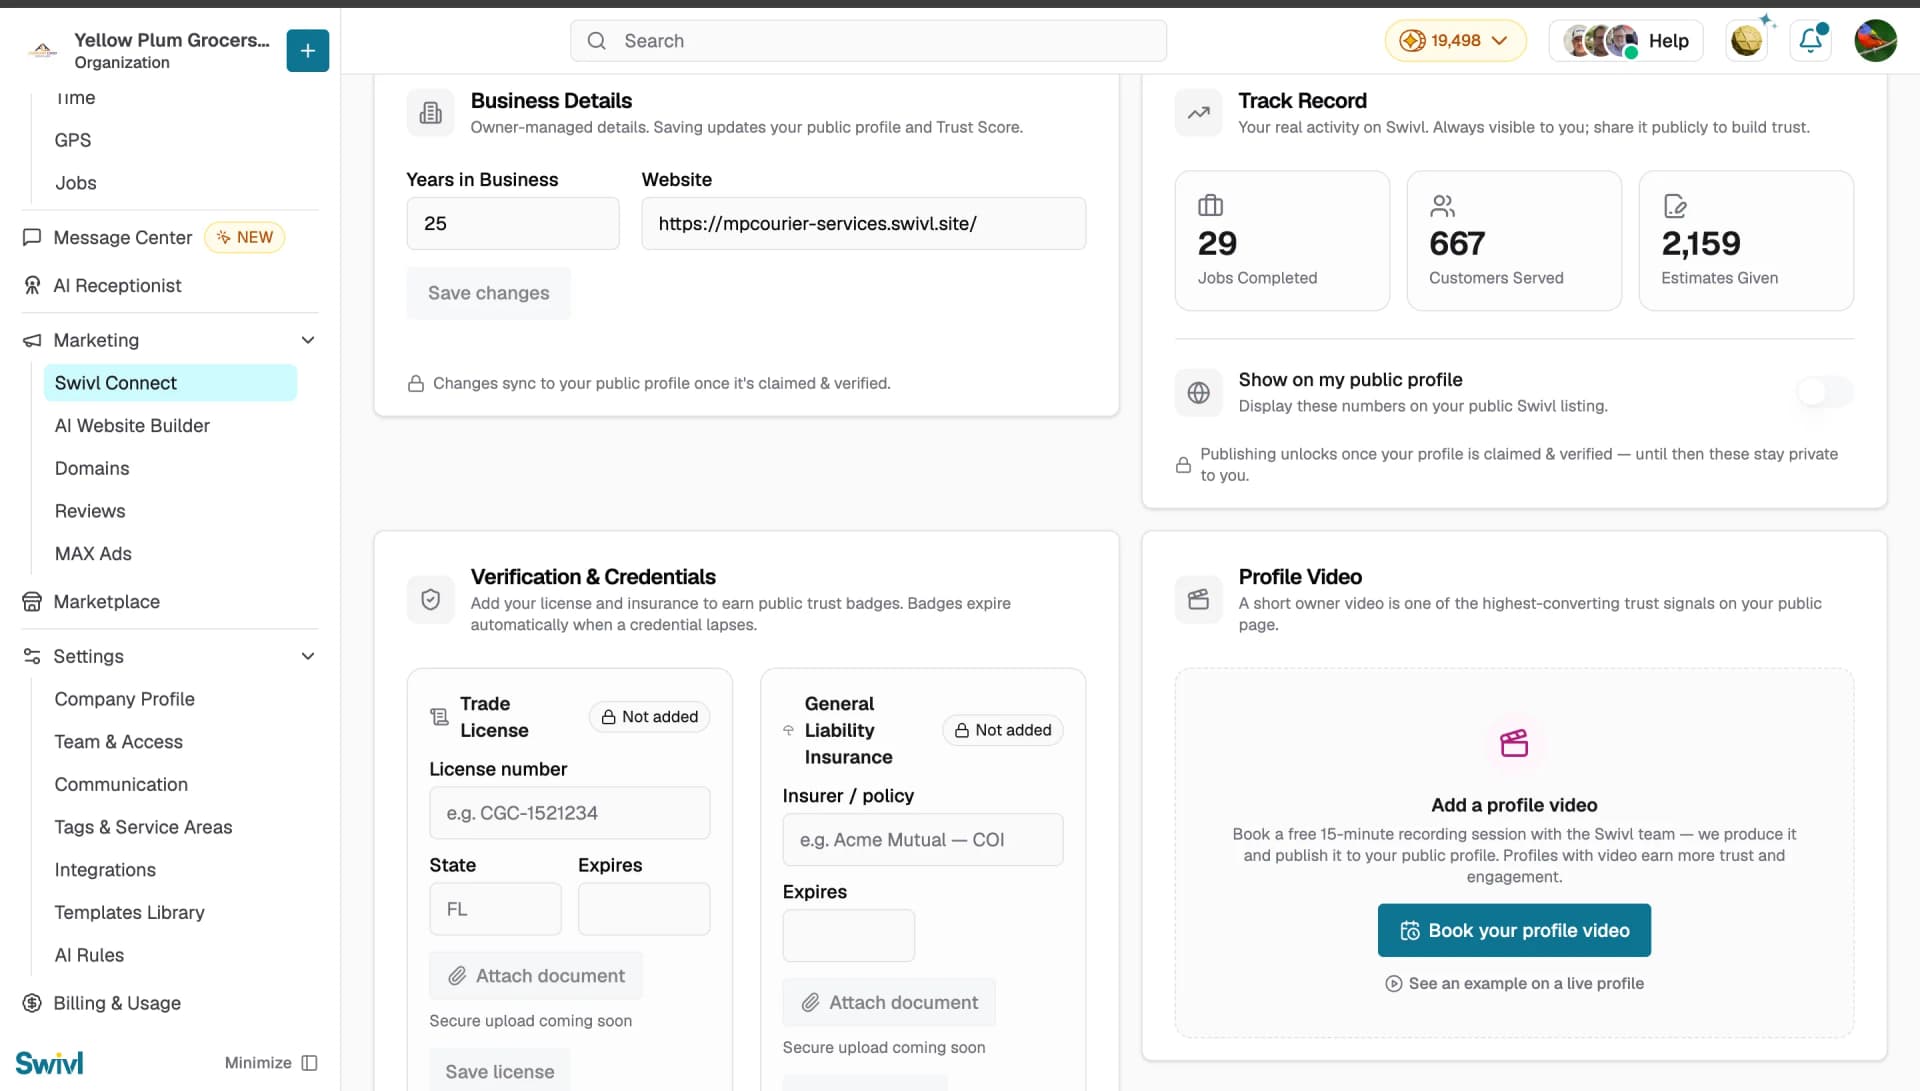Click the Swivl logo
The image size is (1920, 1091).
point(49,1062)
